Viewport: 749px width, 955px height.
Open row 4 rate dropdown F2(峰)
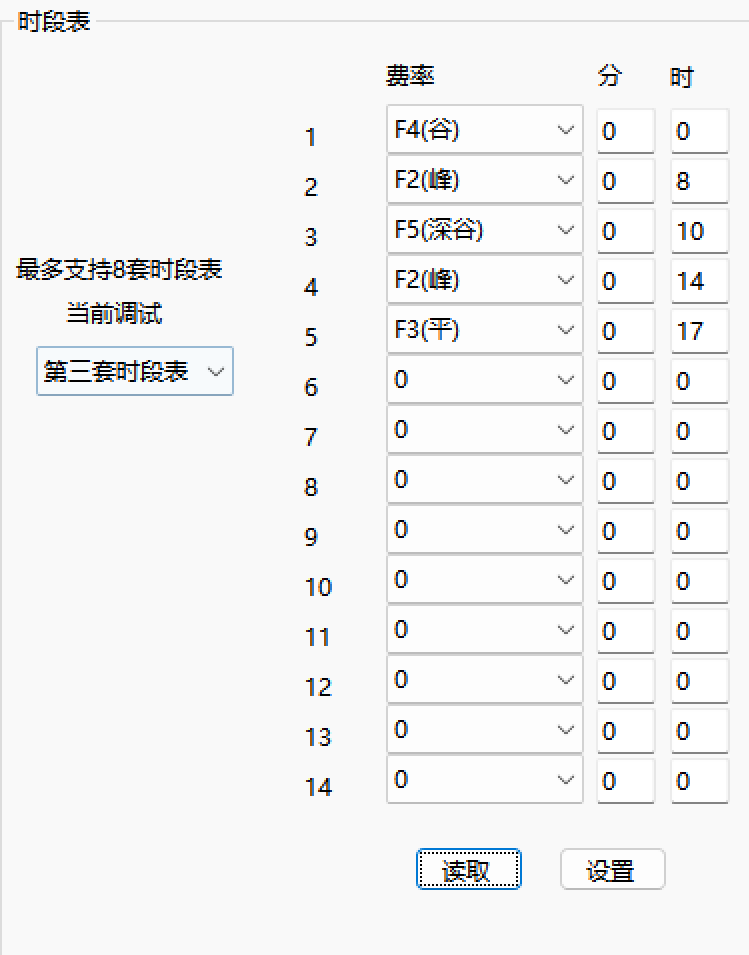(x=484, y=280)
